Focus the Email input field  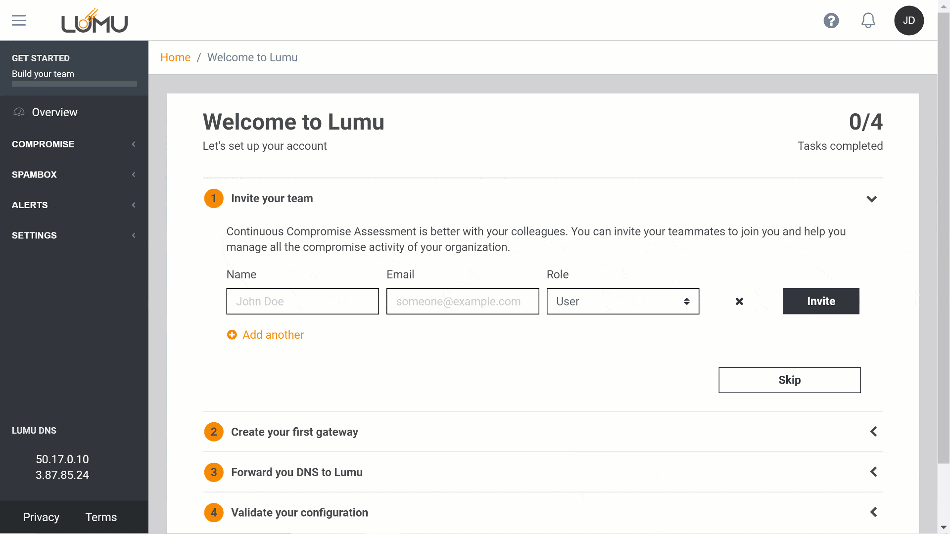[x=462, y=301]
